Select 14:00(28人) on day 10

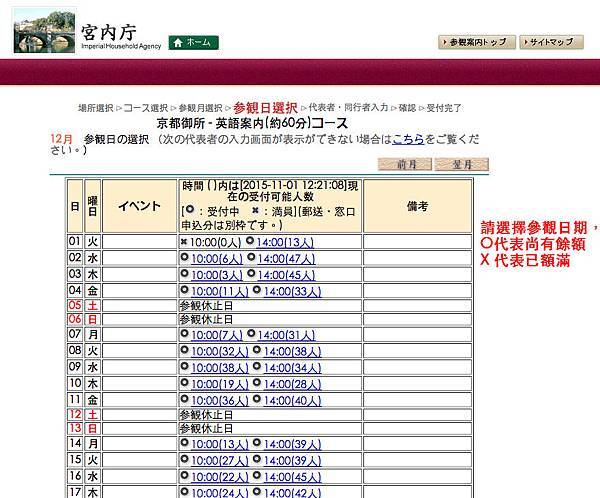pyautogui.click(x=292, y=384)
